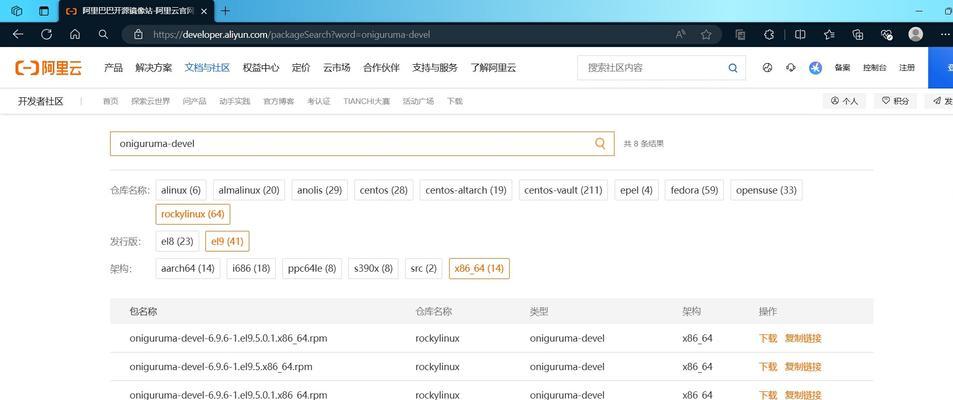Select the epel (4) repository filter

pyautogui.click(x=636, y=190)
